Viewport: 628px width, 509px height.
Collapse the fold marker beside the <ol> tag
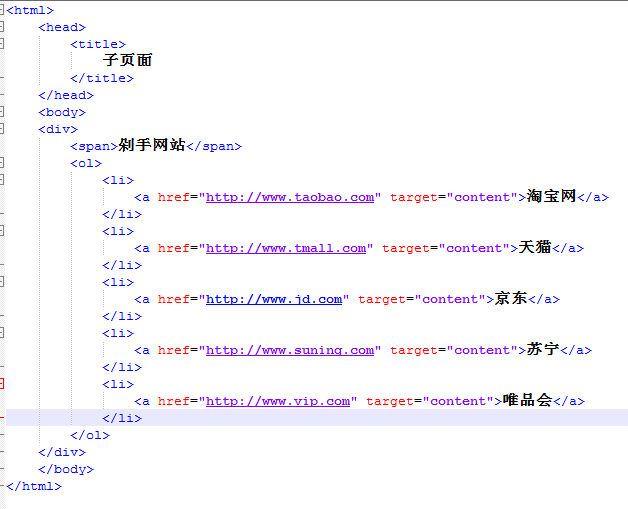tap(1, 163)
